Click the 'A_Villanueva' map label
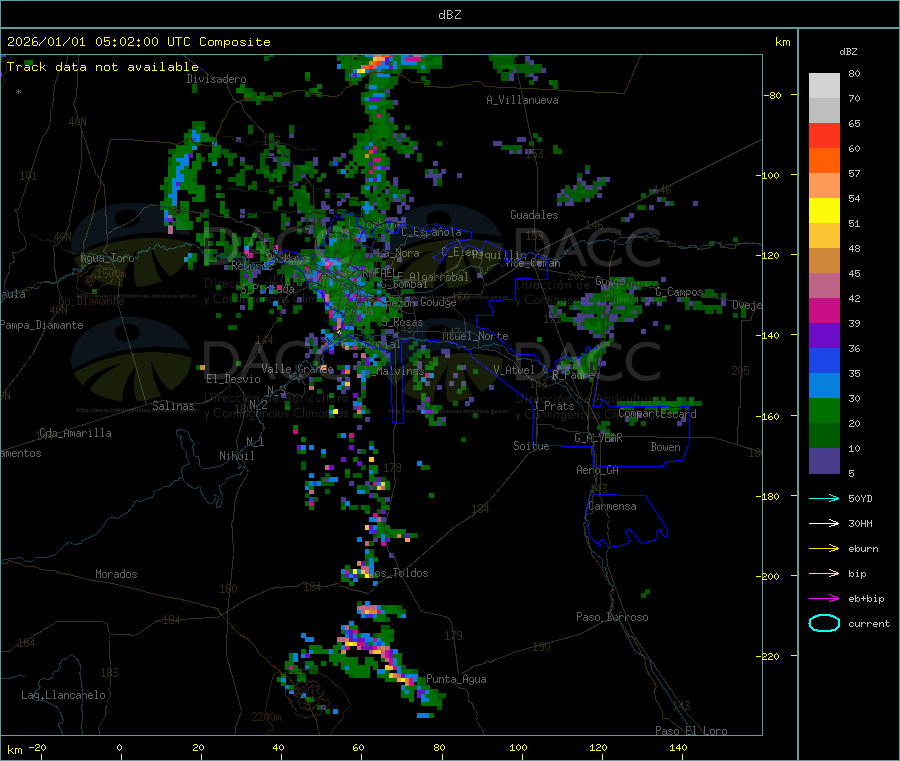Screen dimensions: 900x761 tap(522, 100)
